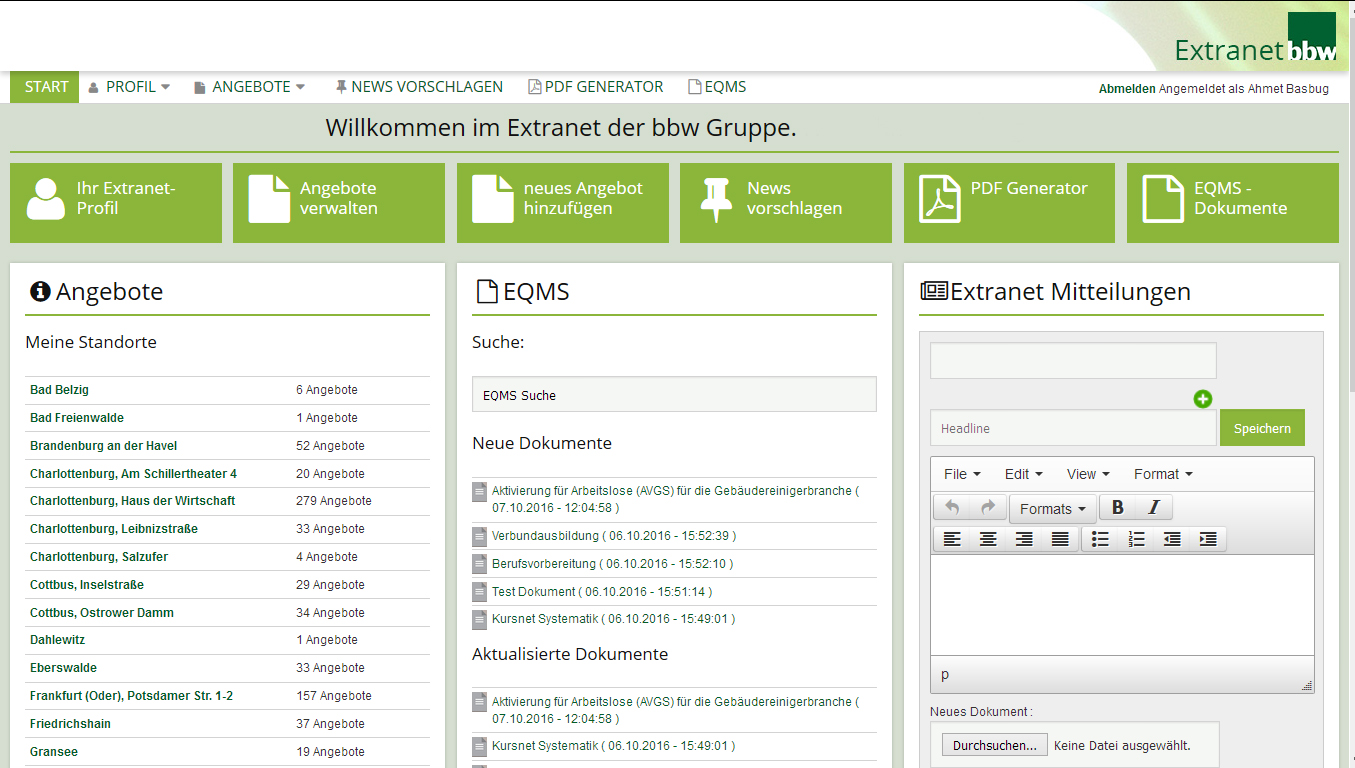Open the EQMS - Dokumente tile
The height and width of the screenshot is (768, 1355).
(x=1233, y=203)
